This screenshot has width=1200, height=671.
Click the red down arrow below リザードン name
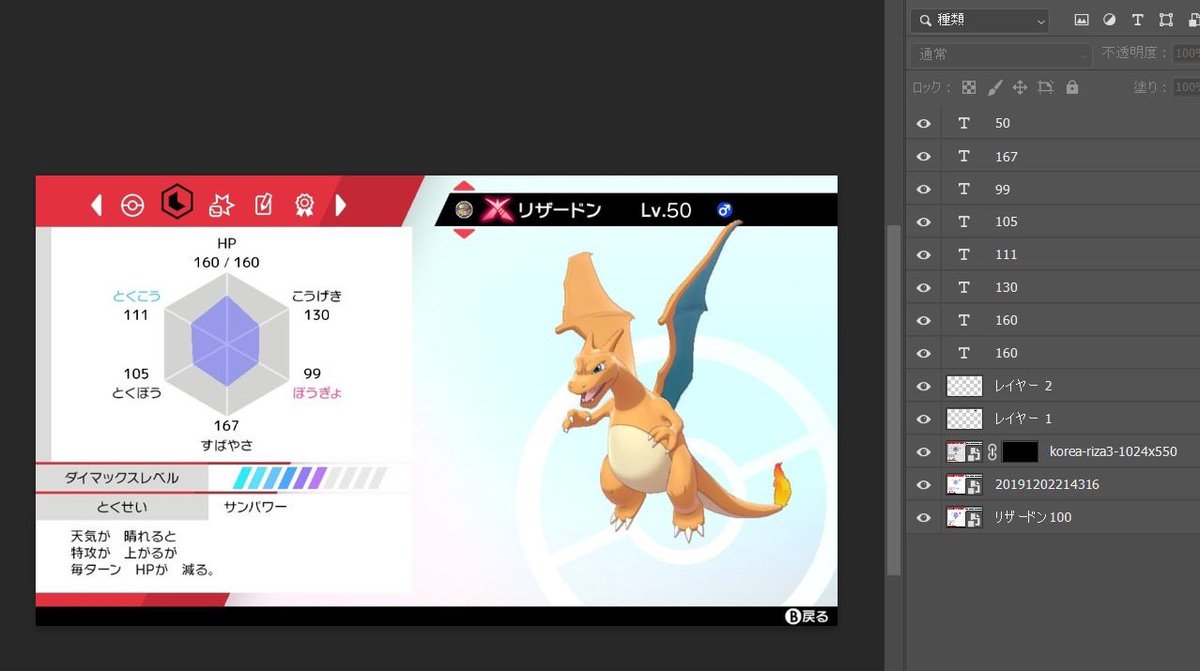tap(463, 233)
